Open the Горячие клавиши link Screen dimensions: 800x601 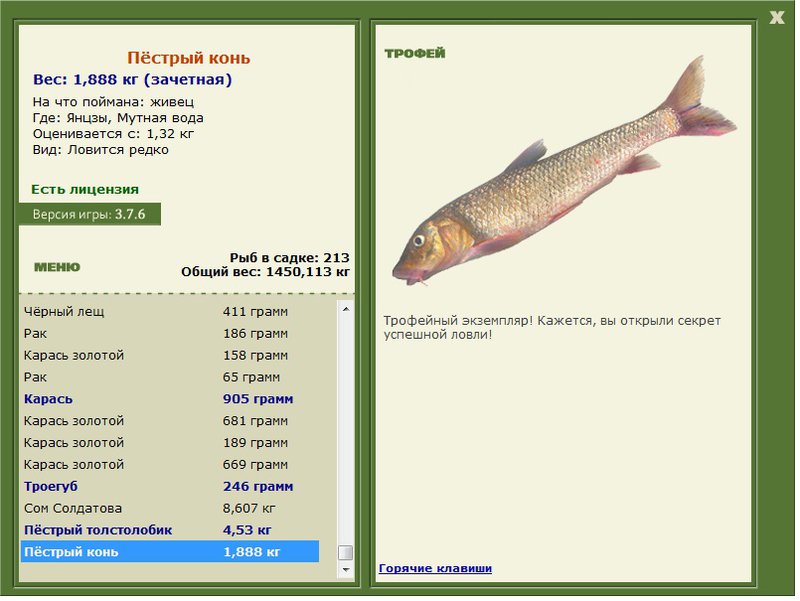[435, 568]
